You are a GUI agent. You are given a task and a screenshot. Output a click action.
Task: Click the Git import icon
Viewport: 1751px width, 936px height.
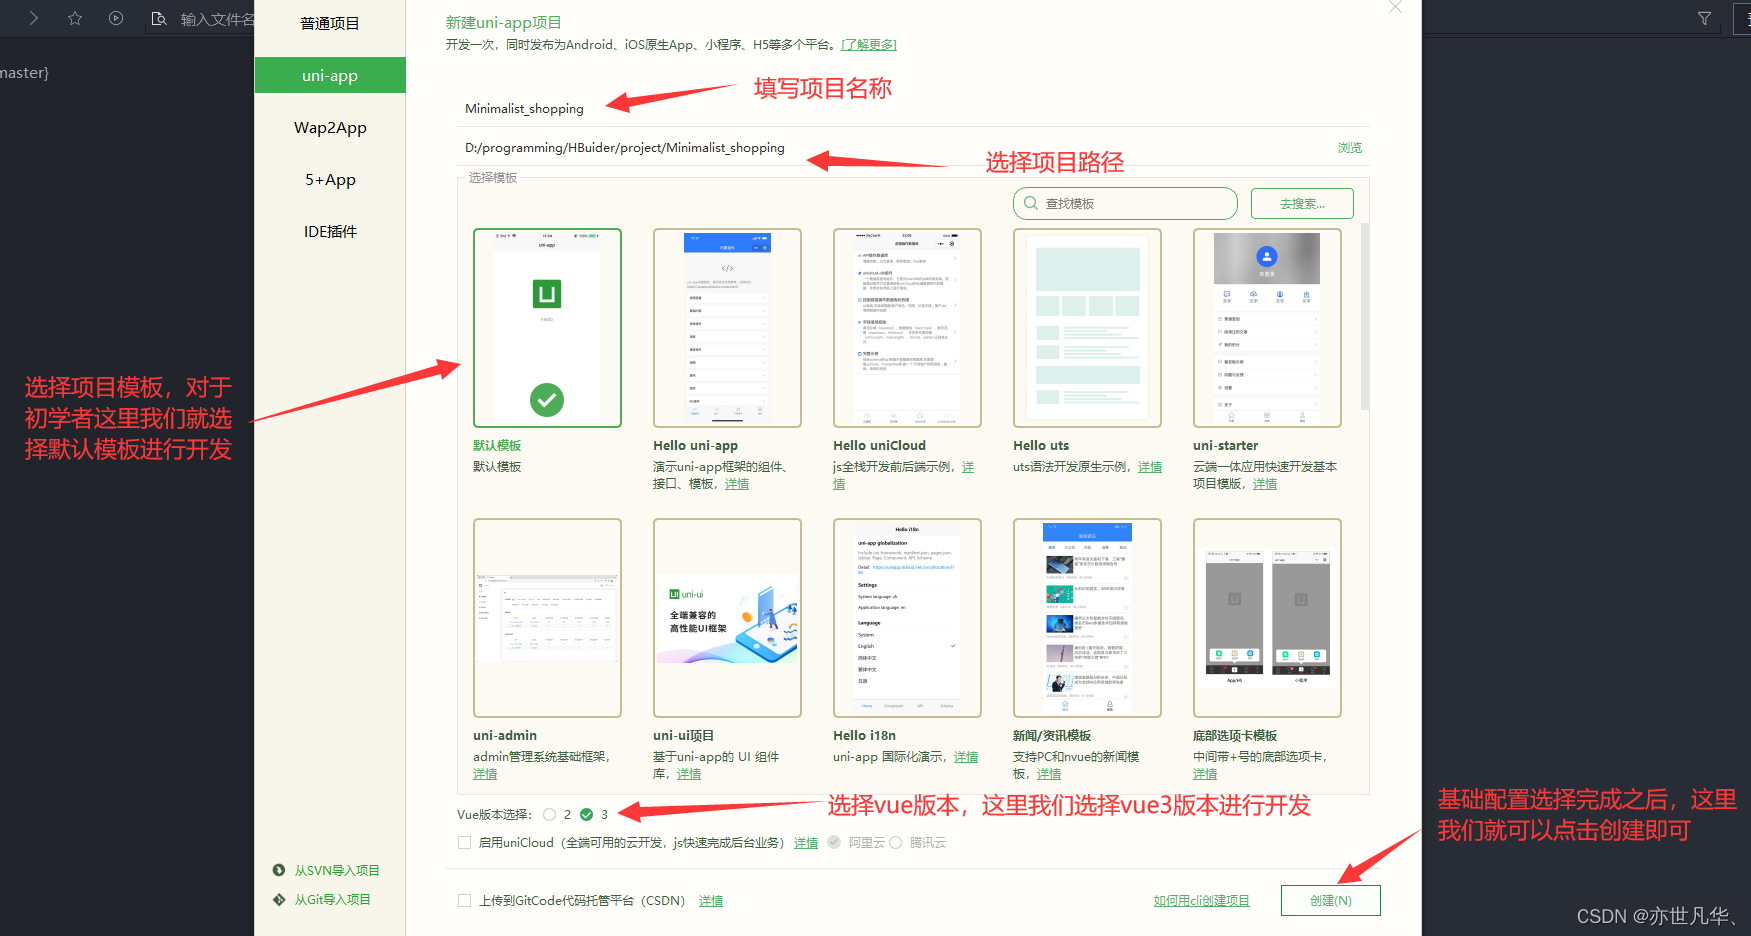click(279, 899)
